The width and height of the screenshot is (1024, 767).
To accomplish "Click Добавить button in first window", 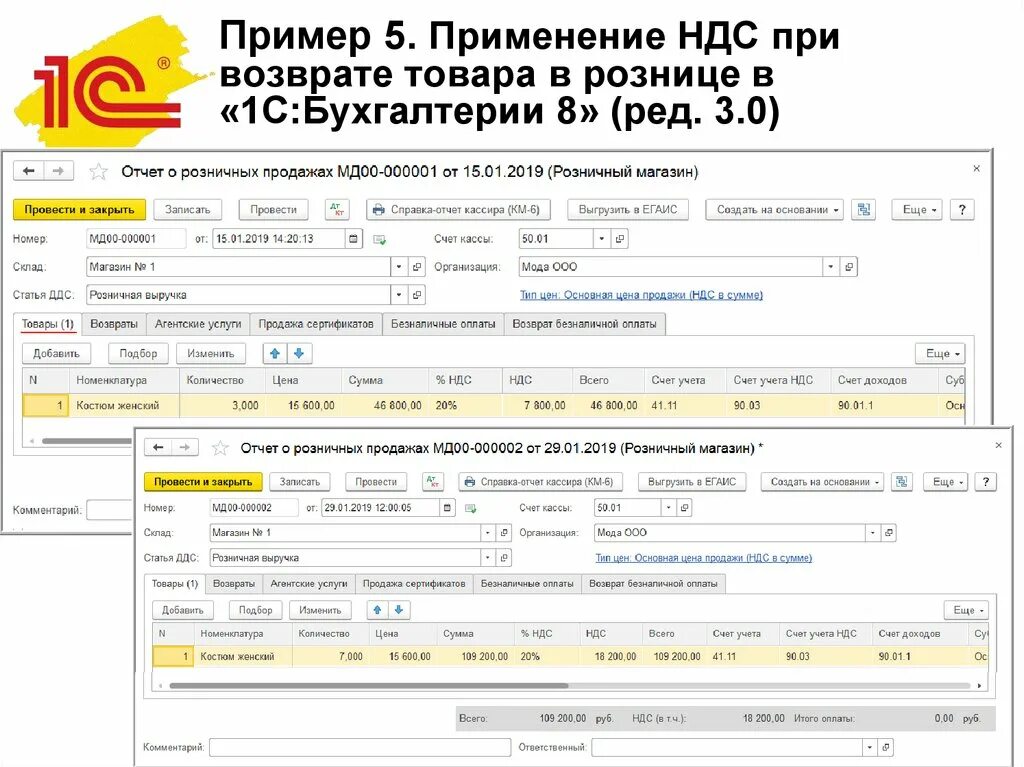I will coord(56,353).
